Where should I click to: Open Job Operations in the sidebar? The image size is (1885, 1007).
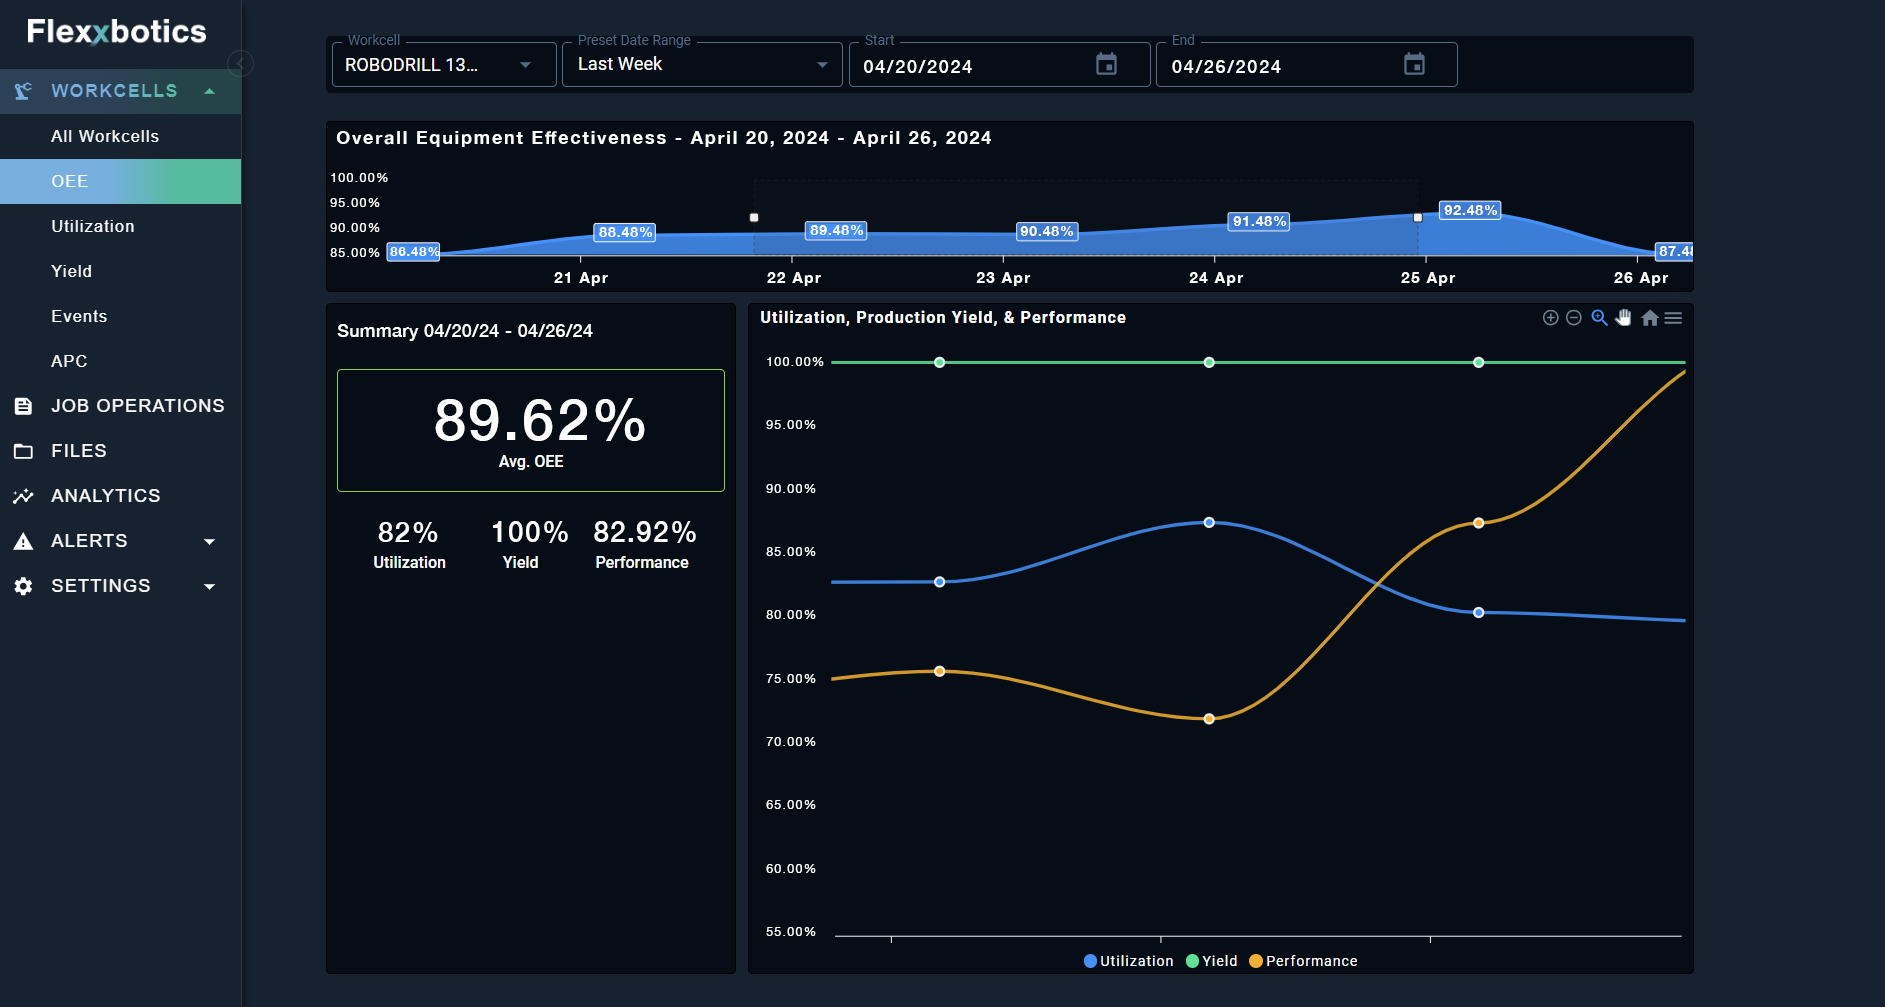137,406
